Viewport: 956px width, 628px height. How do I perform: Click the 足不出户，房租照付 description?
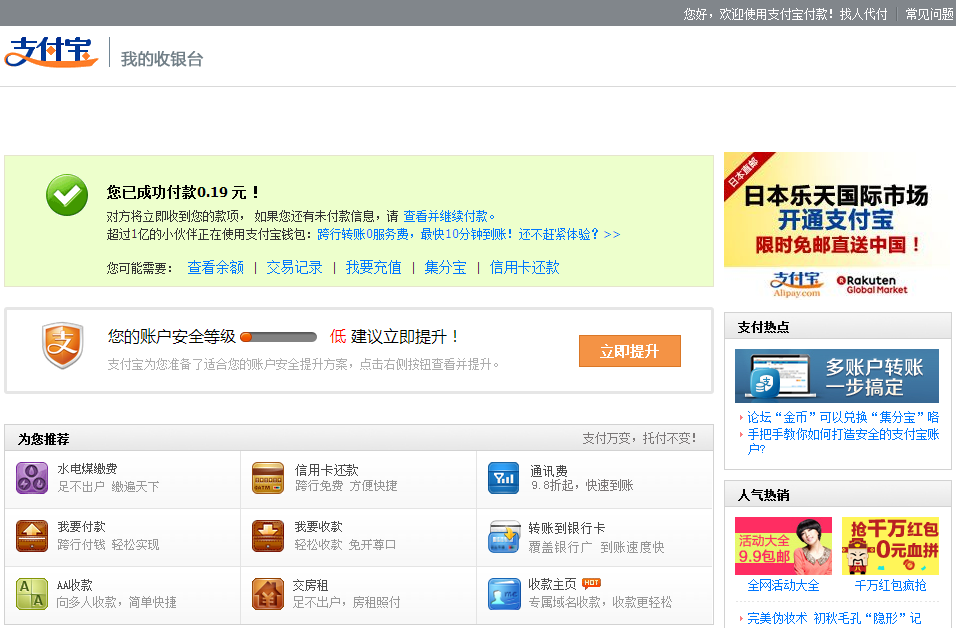pos(346,602)
